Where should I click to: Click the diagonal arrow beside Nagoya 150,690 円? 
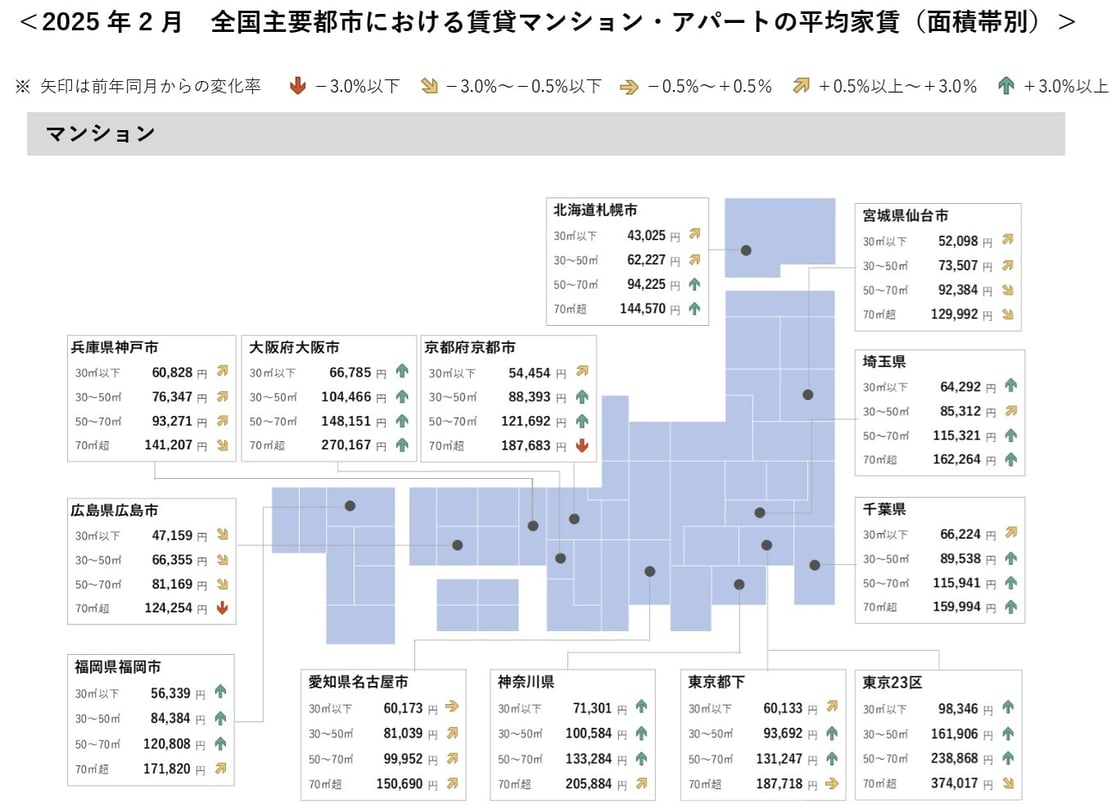click(451, 783)
